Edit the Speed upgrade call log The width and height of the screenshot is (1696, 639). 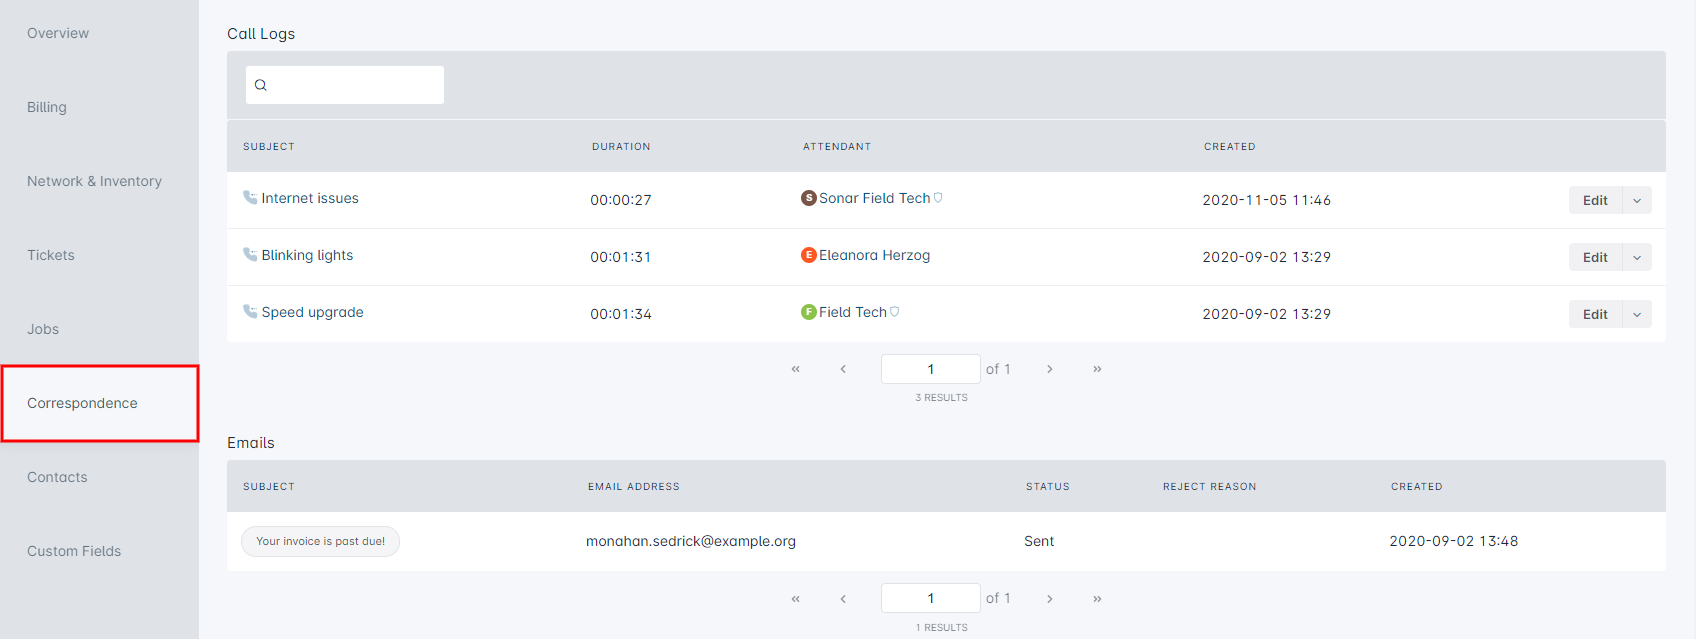tap(1595, 314)
